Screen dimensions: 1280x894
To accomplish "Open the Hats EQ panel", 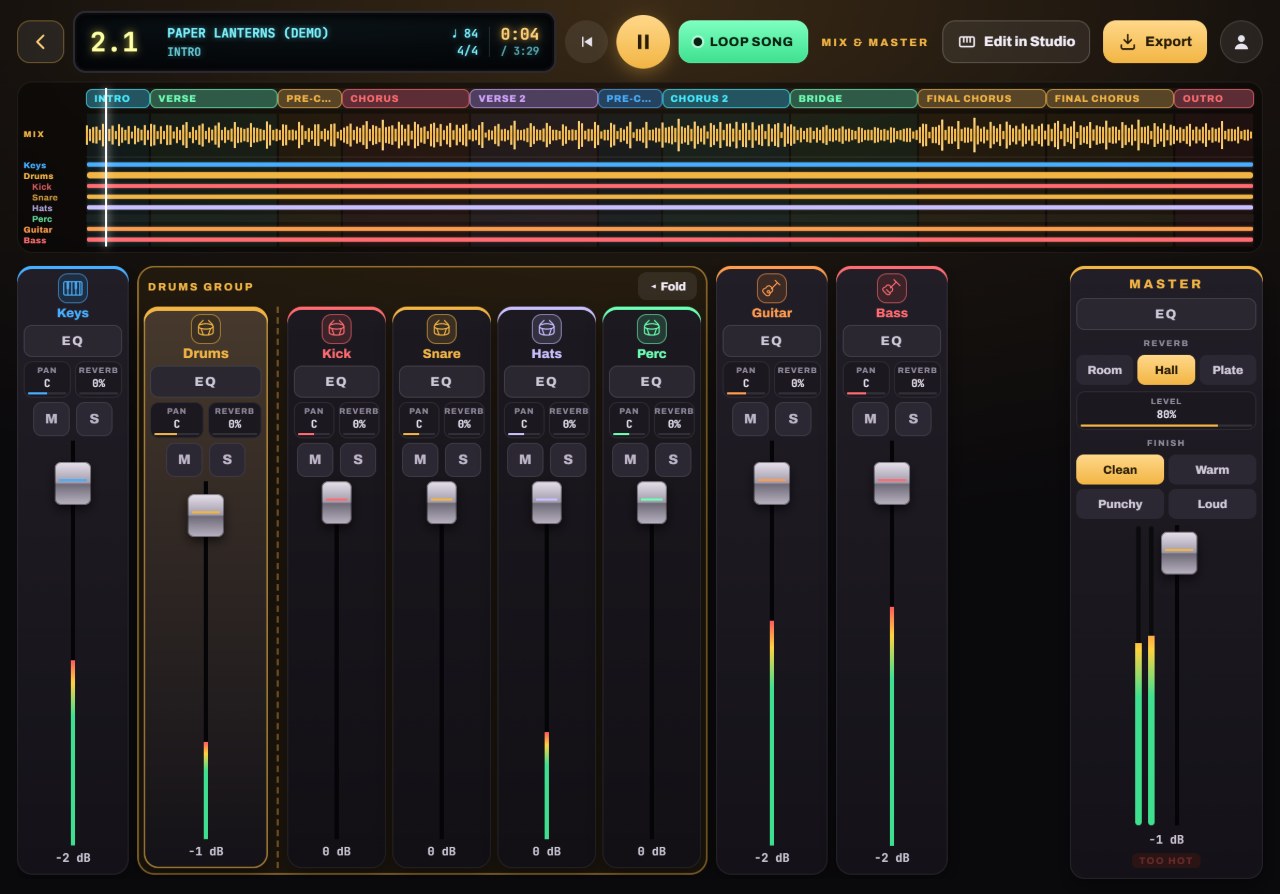I will point(547,382).
